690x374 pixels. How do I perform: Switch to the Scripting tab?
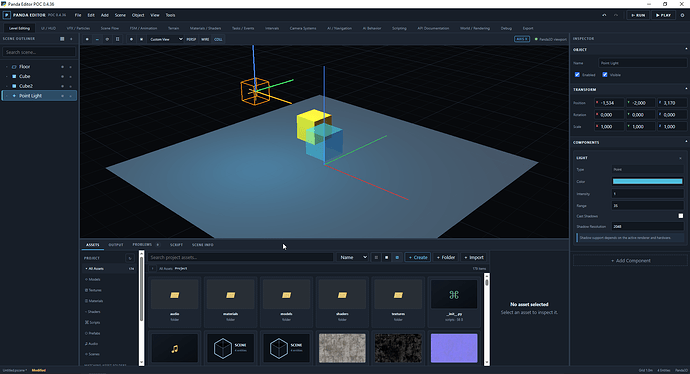(x=399, y=28)
